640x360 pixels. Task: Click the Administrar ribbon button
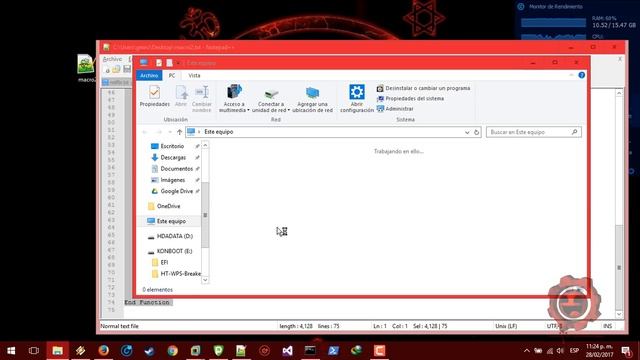[395, 109]
